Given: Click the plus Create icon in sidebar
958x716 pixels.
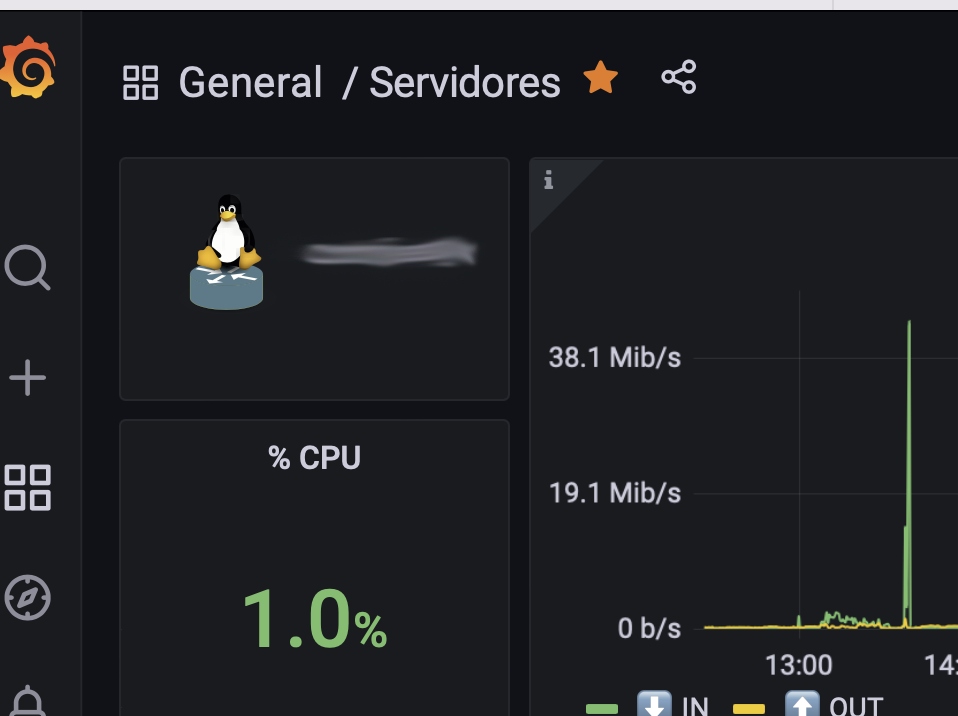Looking at the screenshot, I should tap(27, 378).
